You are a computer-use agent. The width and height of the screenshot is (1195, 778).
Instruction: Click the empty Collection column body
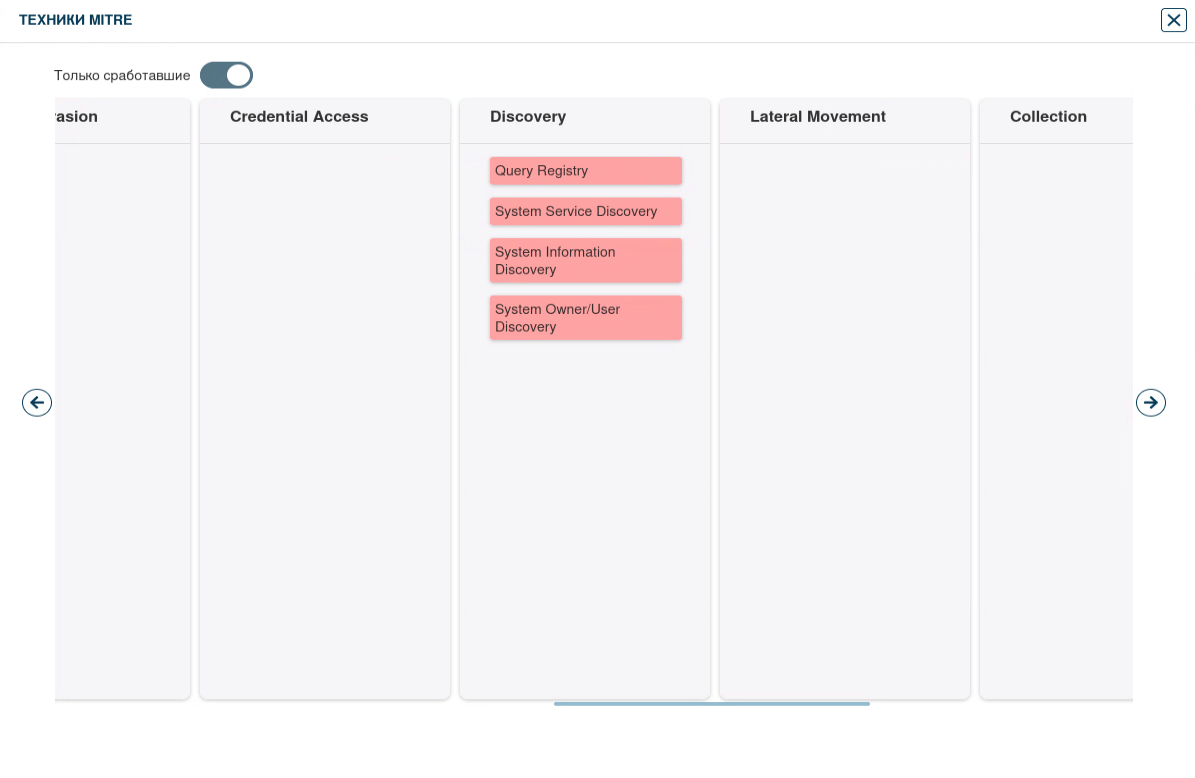(1056, 420)
